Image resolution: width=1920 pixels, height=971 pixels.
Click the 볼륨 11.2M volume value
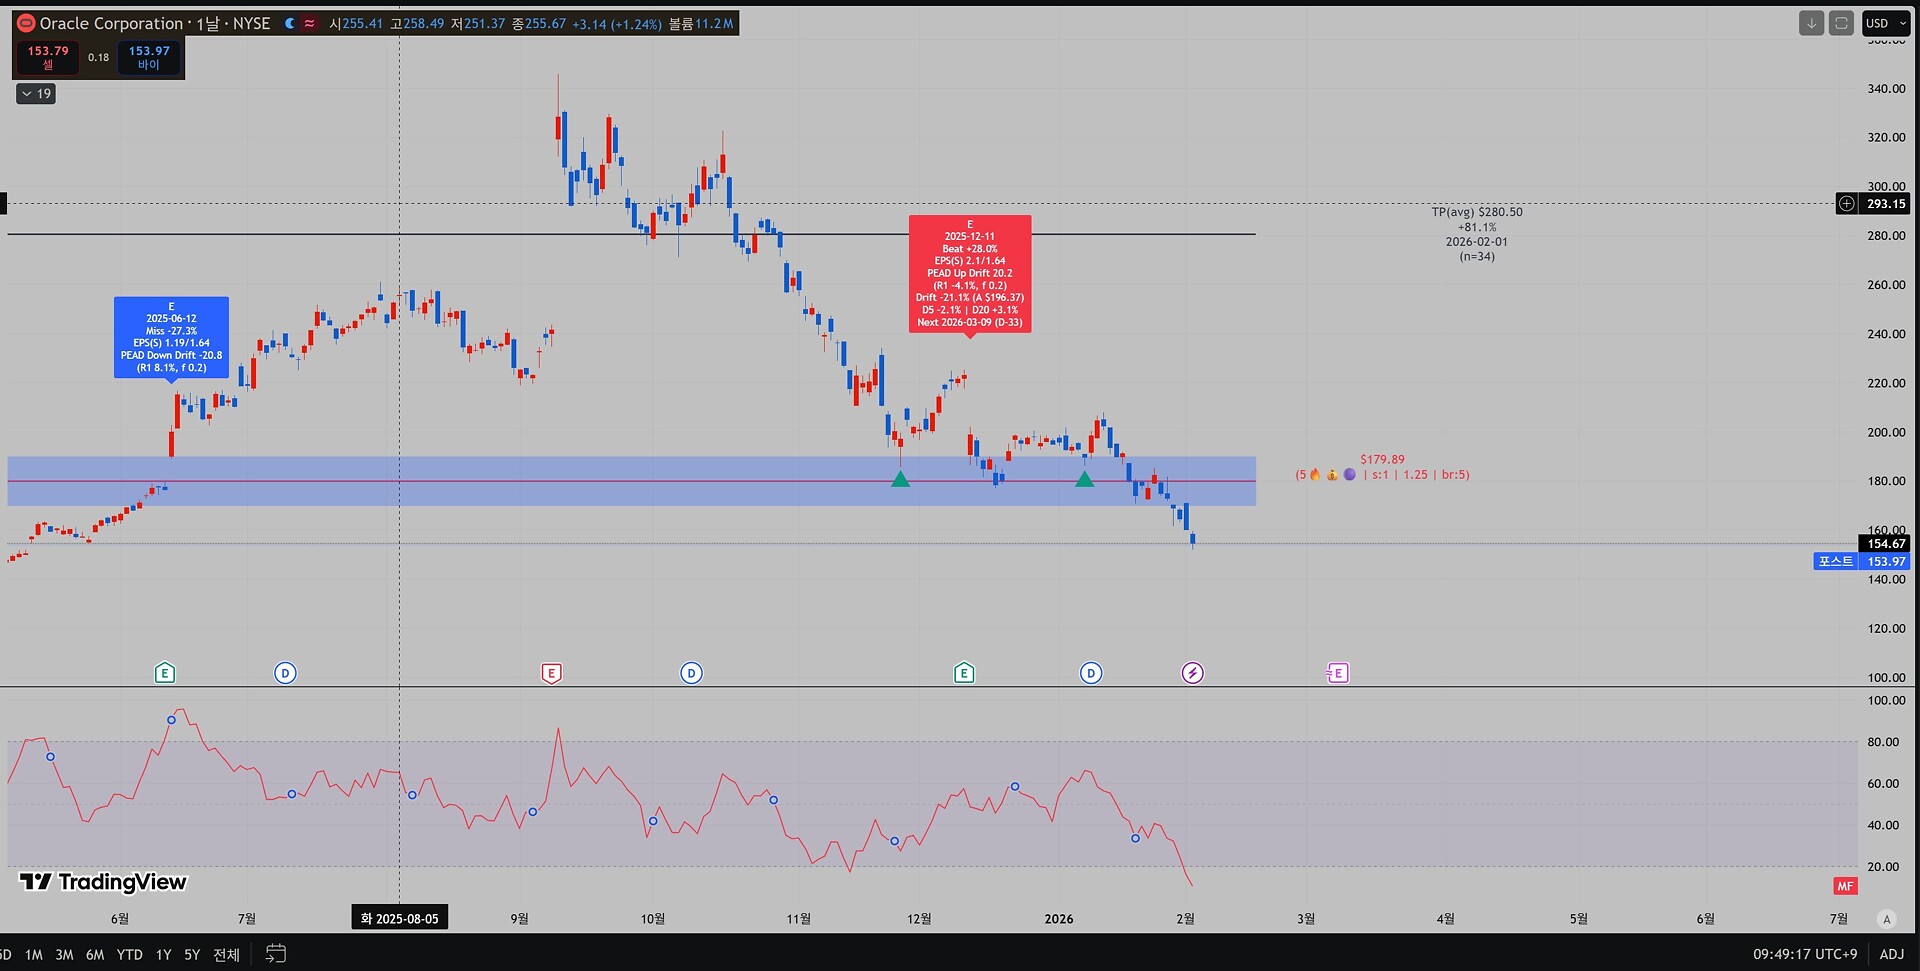(x=701, y=23)
